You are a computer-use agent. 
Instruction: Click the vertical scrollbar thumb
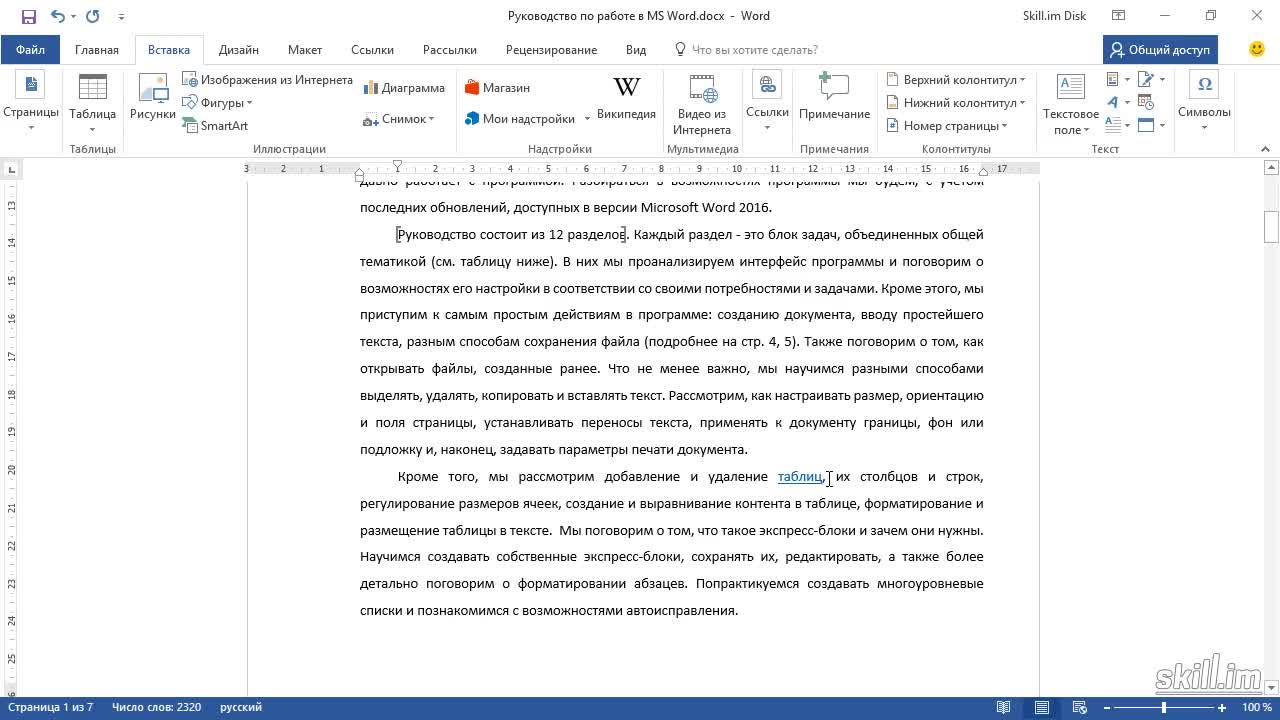pos(1271,227)
